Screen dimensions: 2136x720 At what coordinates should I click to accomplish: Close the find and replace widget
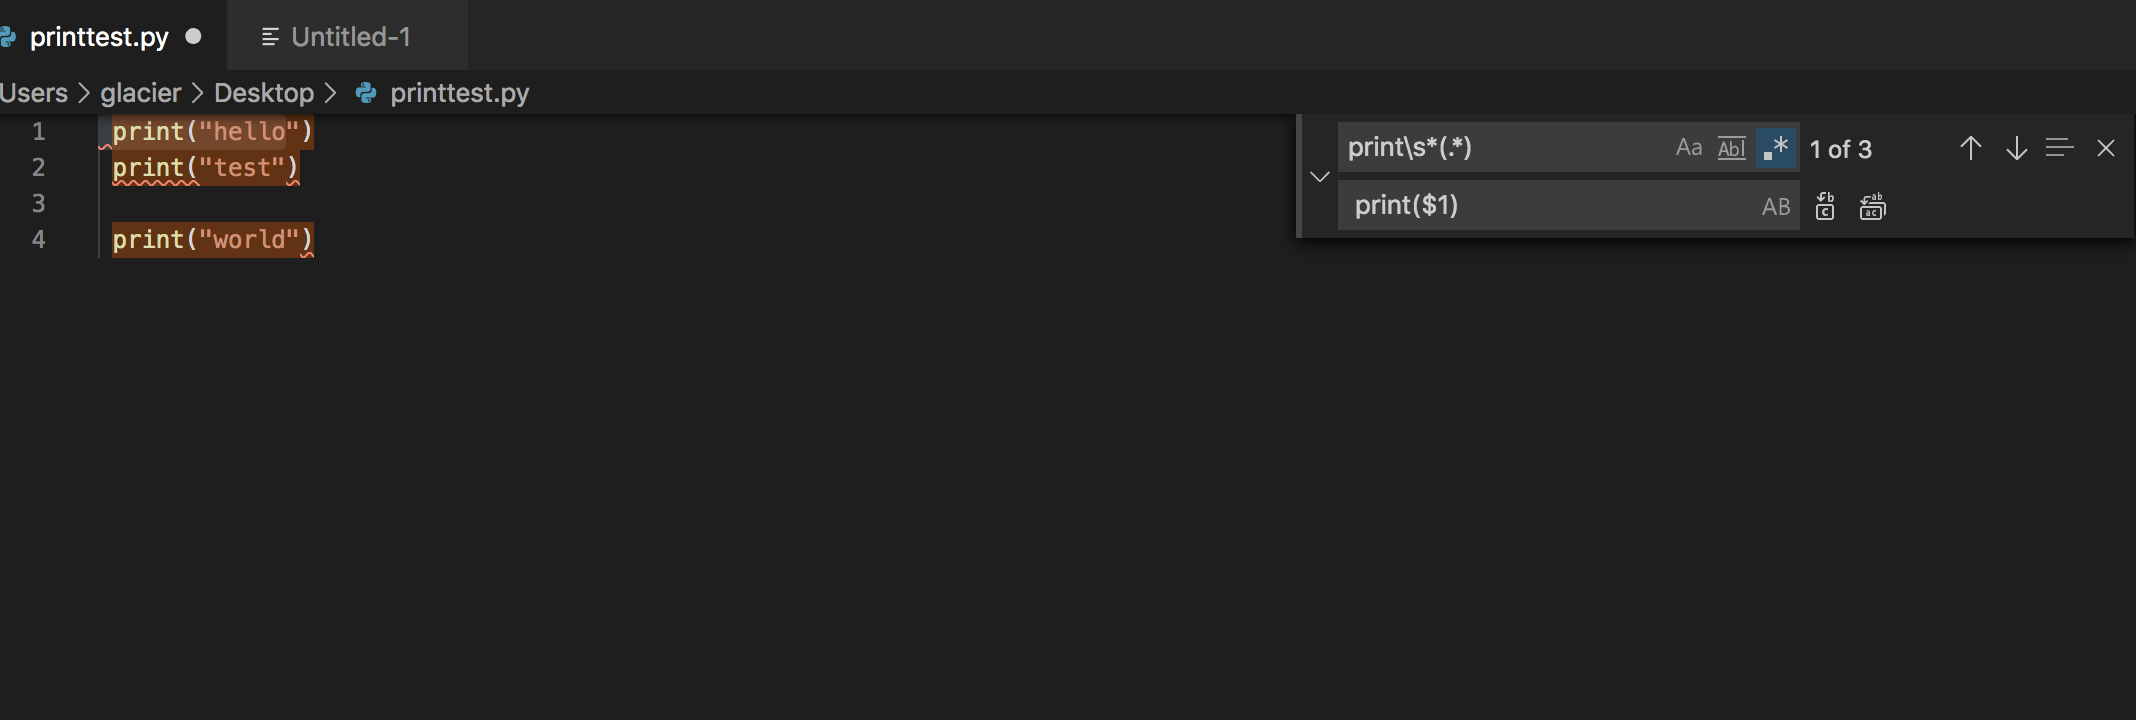click(2105, 148)
